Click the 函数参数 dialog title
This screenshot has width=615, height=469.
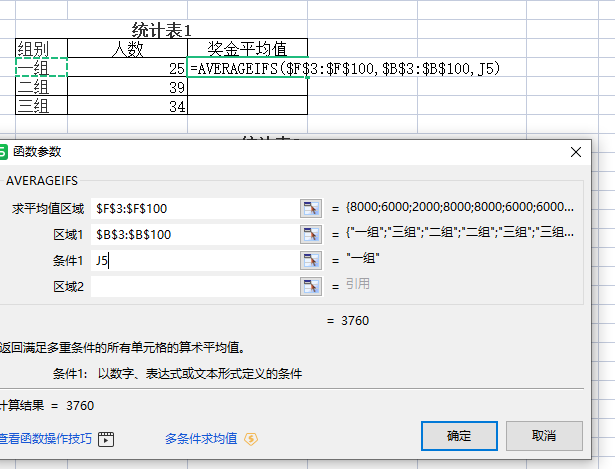(37, 151)
